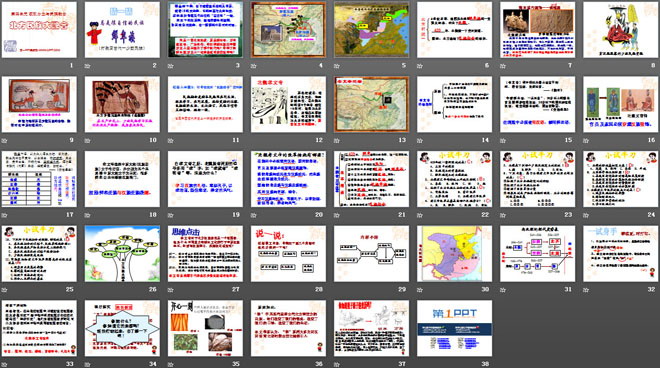Select the title slide thumbnail numbered 1
The width and height of the screenshot is (660, 368).
pos(39,29)
